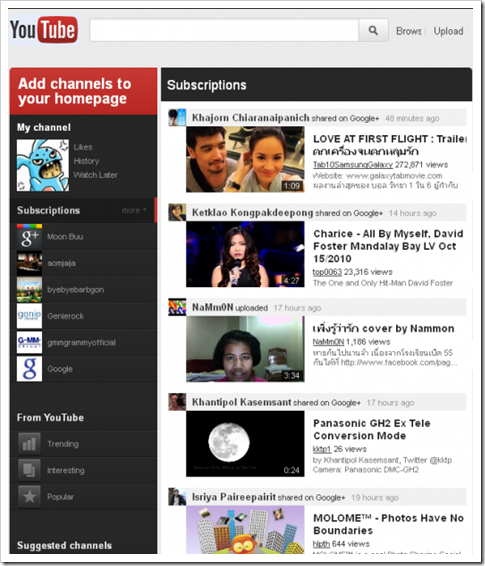Viewport: 485px width, 566px height.
Task: Click the 48 minutes ago timestamp
Action: pyautogui.click(x=412, y=118)
